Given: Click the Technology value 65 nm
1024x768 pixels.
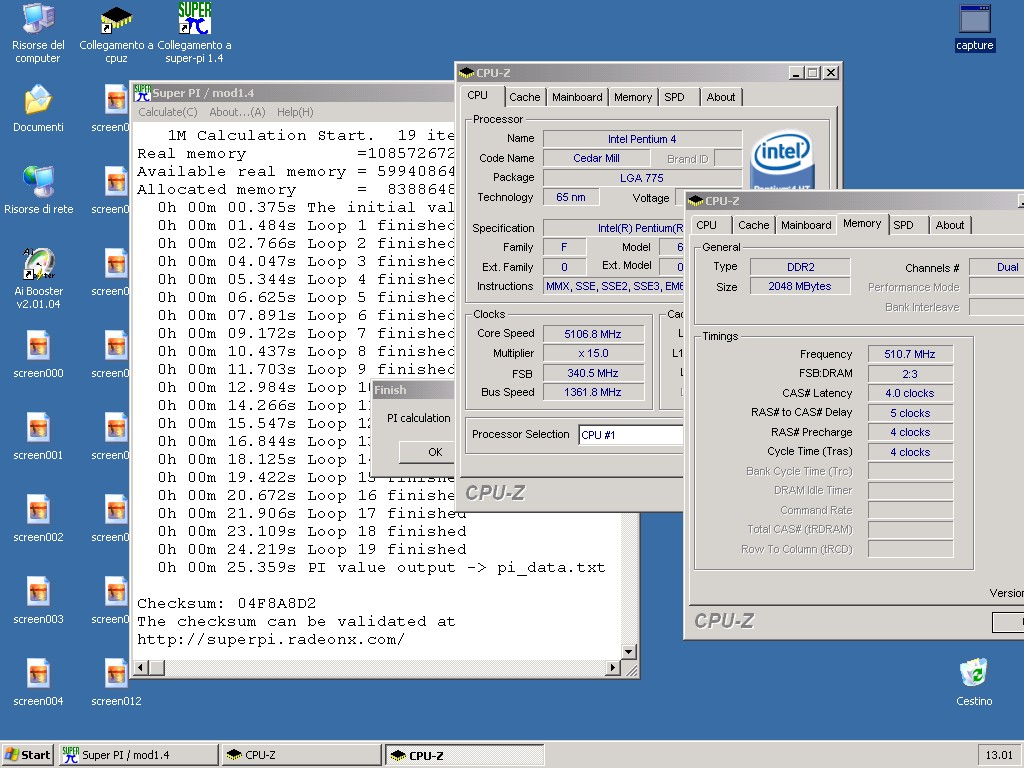Looking at the screenshot, I should (571, 197).
